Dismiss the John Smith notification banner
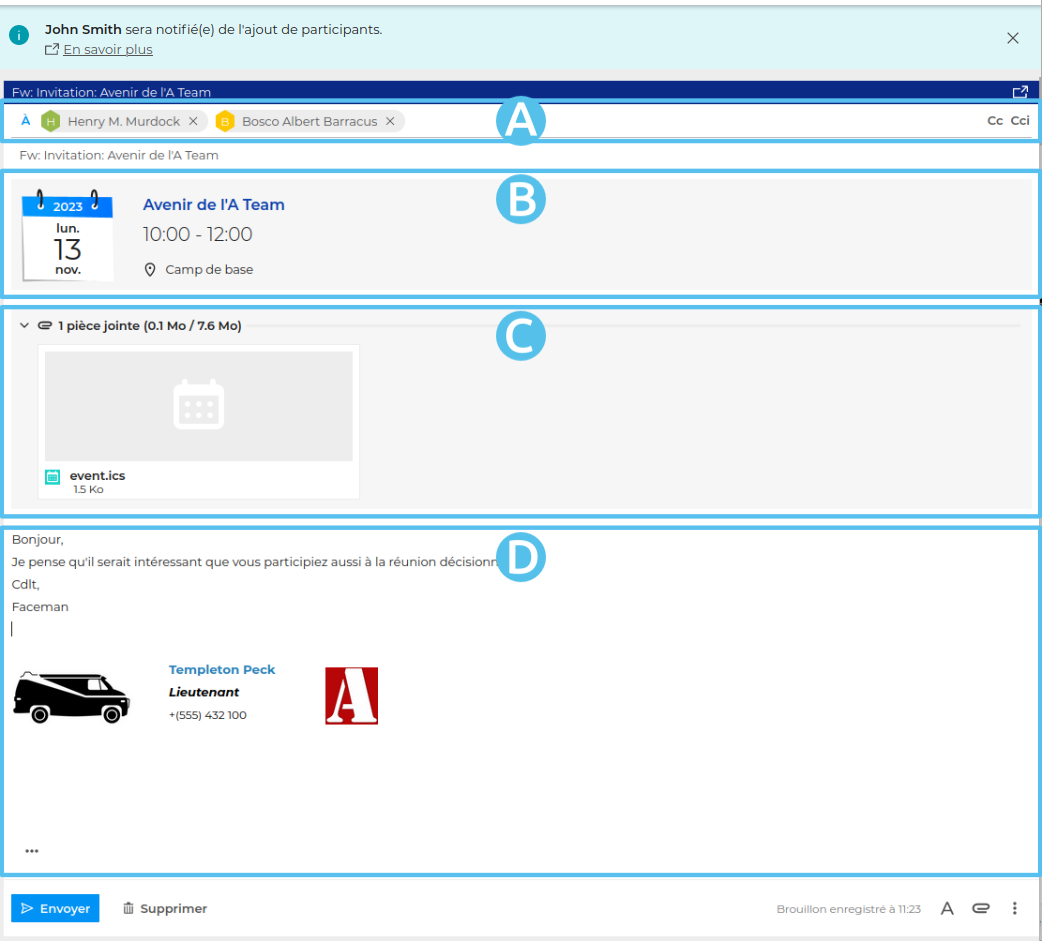Image resolution: width=1042 pixels, height=941 pixels. pyautogui.click(x=1012, y=38)
